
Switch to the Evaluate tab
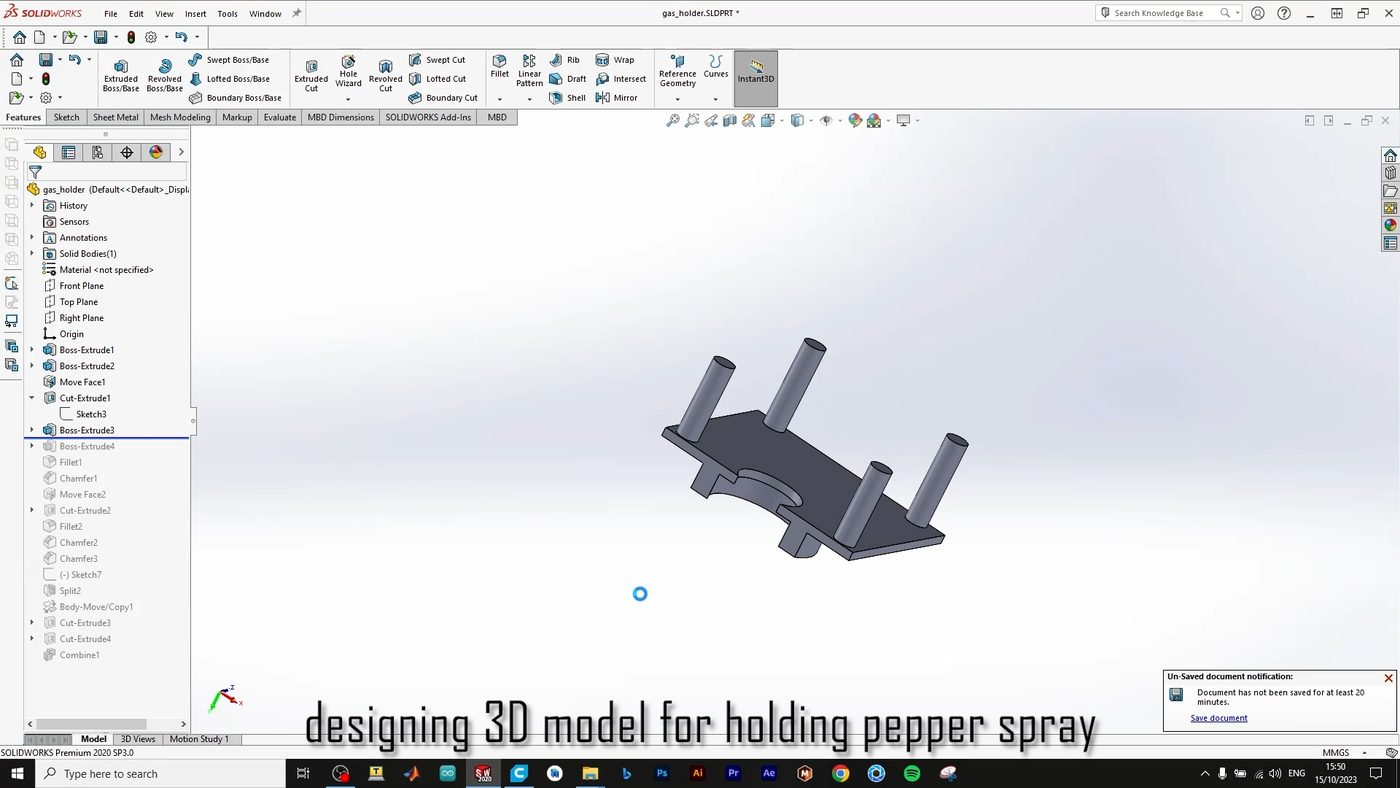(280, 117)
